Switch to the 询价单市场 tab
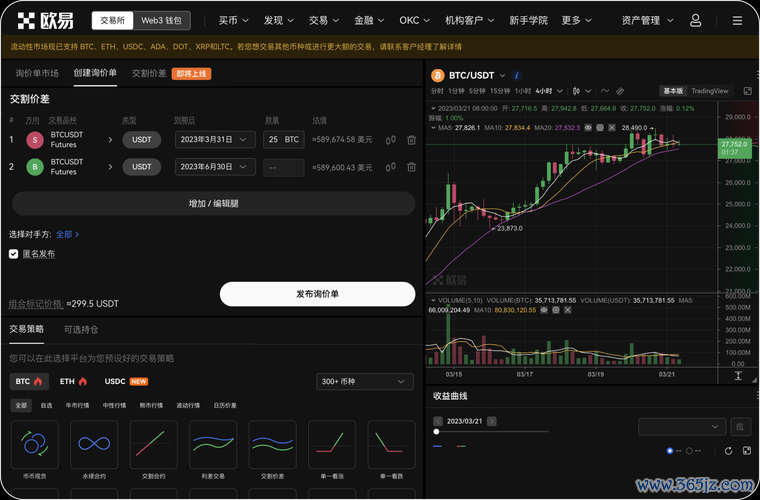 [37, 73]
